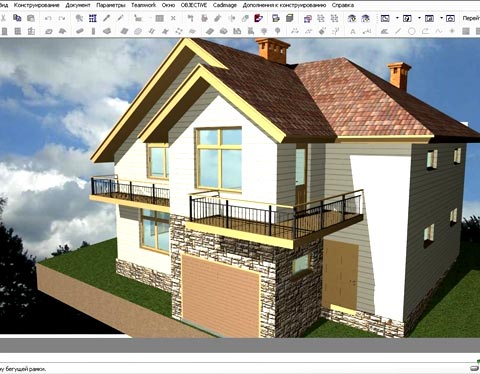Click the Перейти button
This screenshot has height=374, width=480.
coord(471,18)
